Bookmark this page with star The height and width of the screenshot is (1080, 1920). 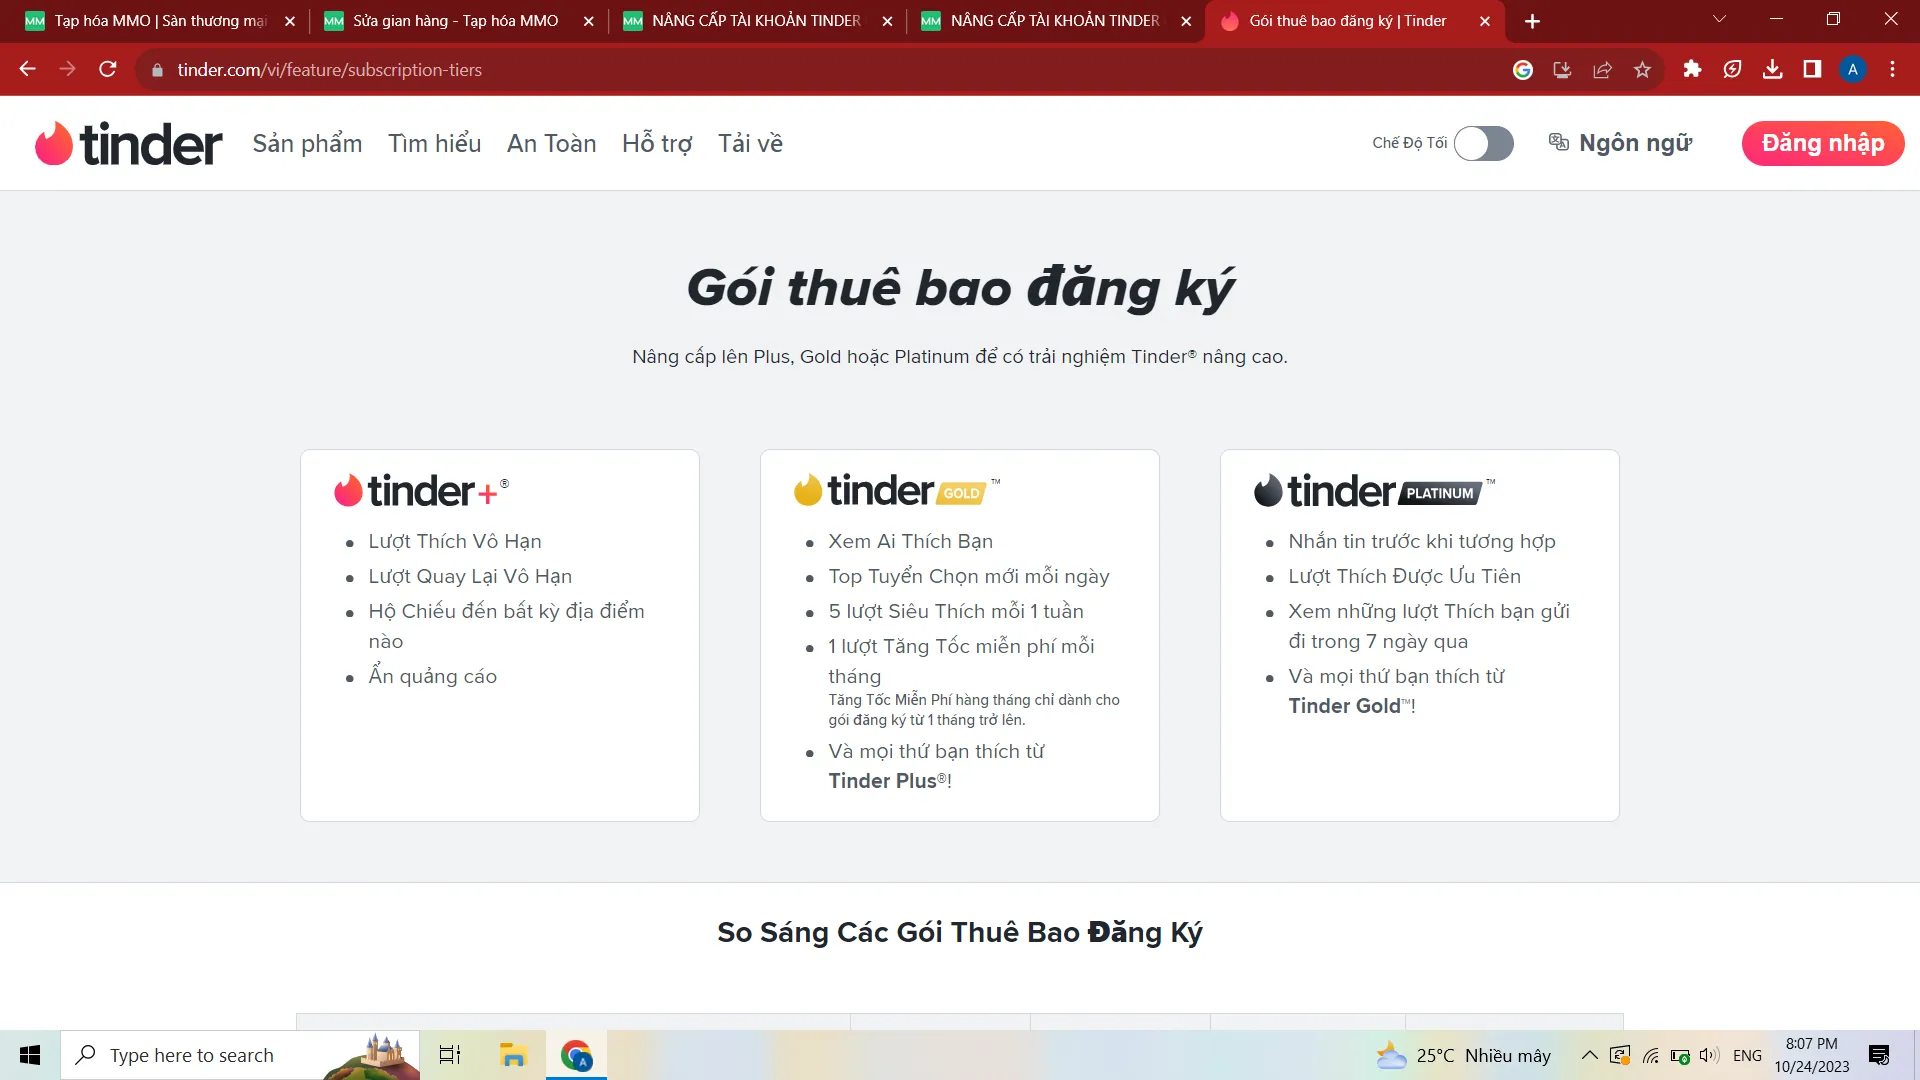pyautogui.click(x=1642, y=70)
